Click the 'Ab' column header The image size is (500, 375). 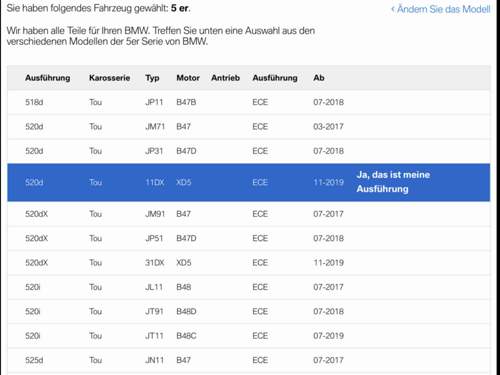coord(319,78)
